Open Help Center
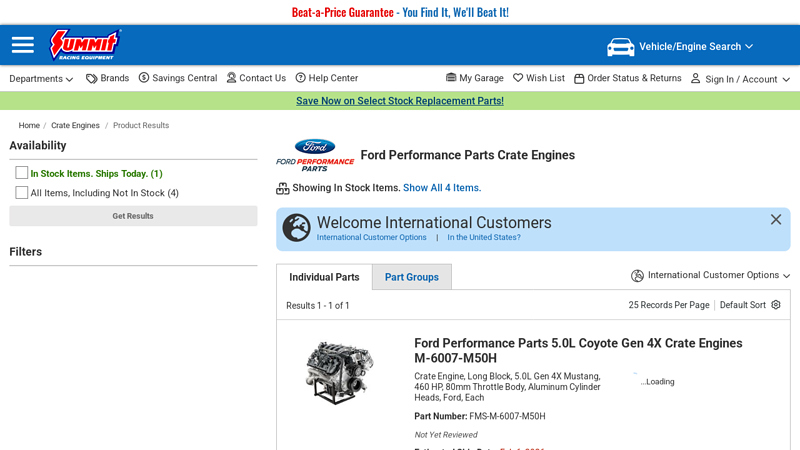 pos(333,78)
